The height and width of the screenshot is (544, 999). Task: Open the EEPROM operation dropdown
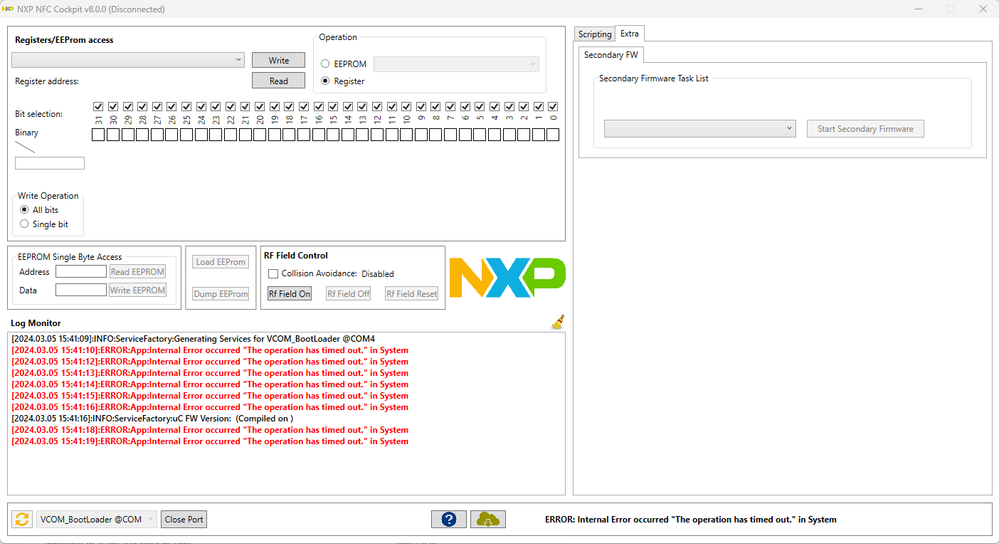[x=456, y=64]
